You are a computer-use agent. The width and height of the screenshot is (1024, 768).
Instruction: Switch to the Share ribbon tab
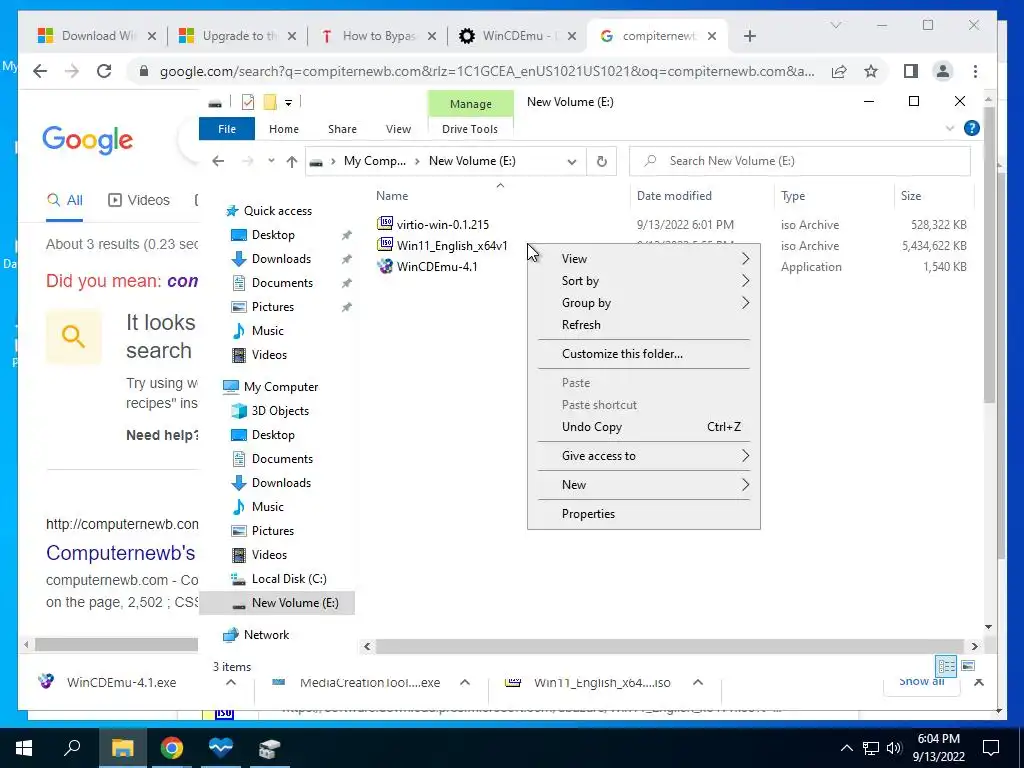click(x=342, y=129)
